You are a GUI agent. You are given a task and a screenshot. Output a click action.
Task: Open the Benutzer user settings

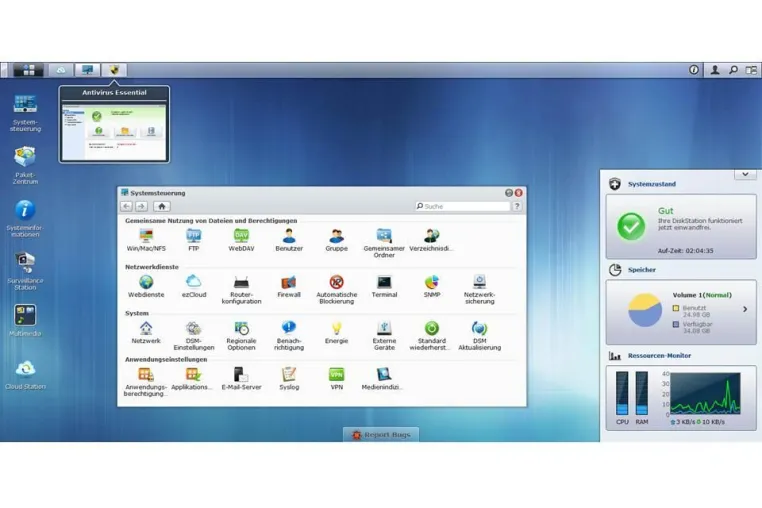(x=289, y=240)
